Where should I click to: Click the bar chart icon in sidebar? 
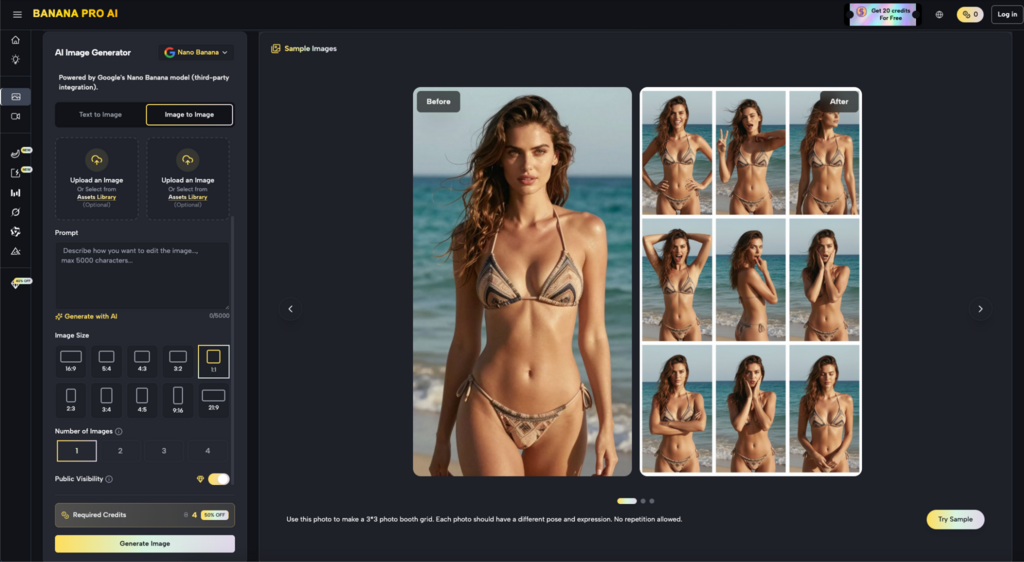coord(15,192)
